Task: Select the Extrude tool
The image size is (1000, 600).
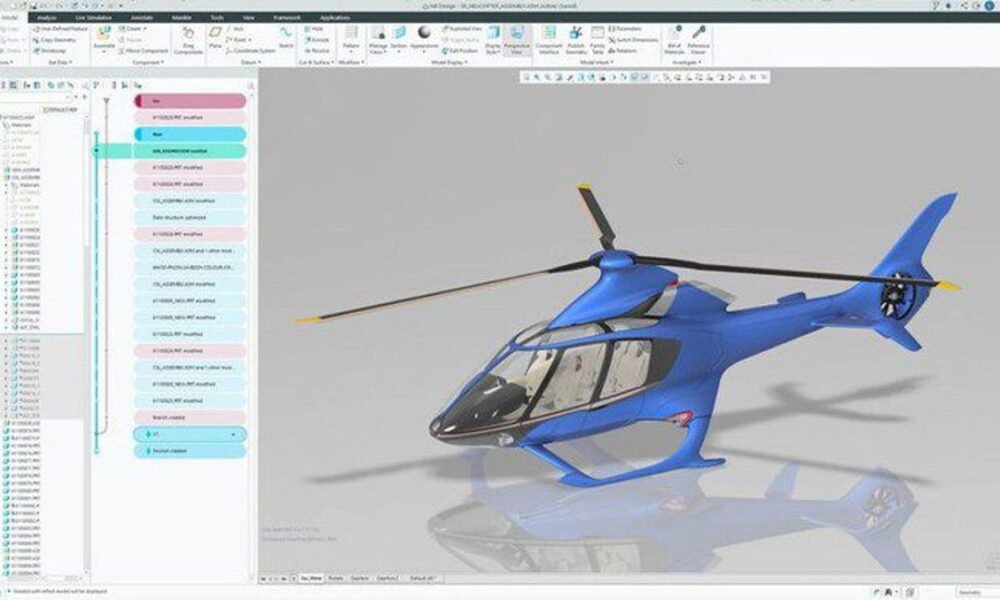Action: coord(316,40)
